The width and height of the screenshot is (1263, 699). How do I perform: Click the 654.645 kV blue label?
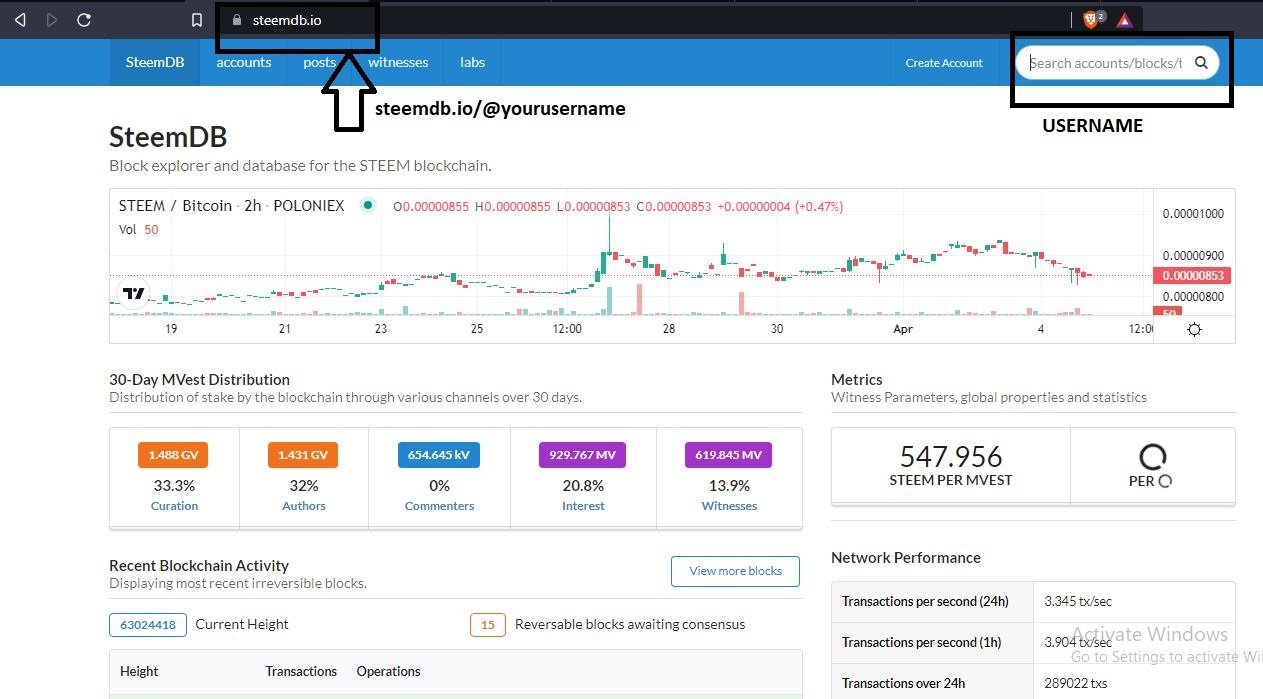[439, 455]
